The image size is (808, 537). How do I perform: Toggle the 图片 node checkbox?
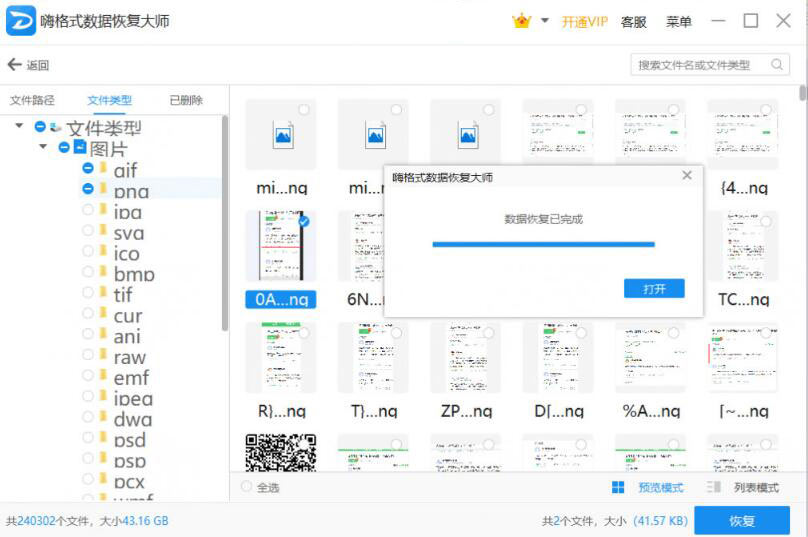64,147
